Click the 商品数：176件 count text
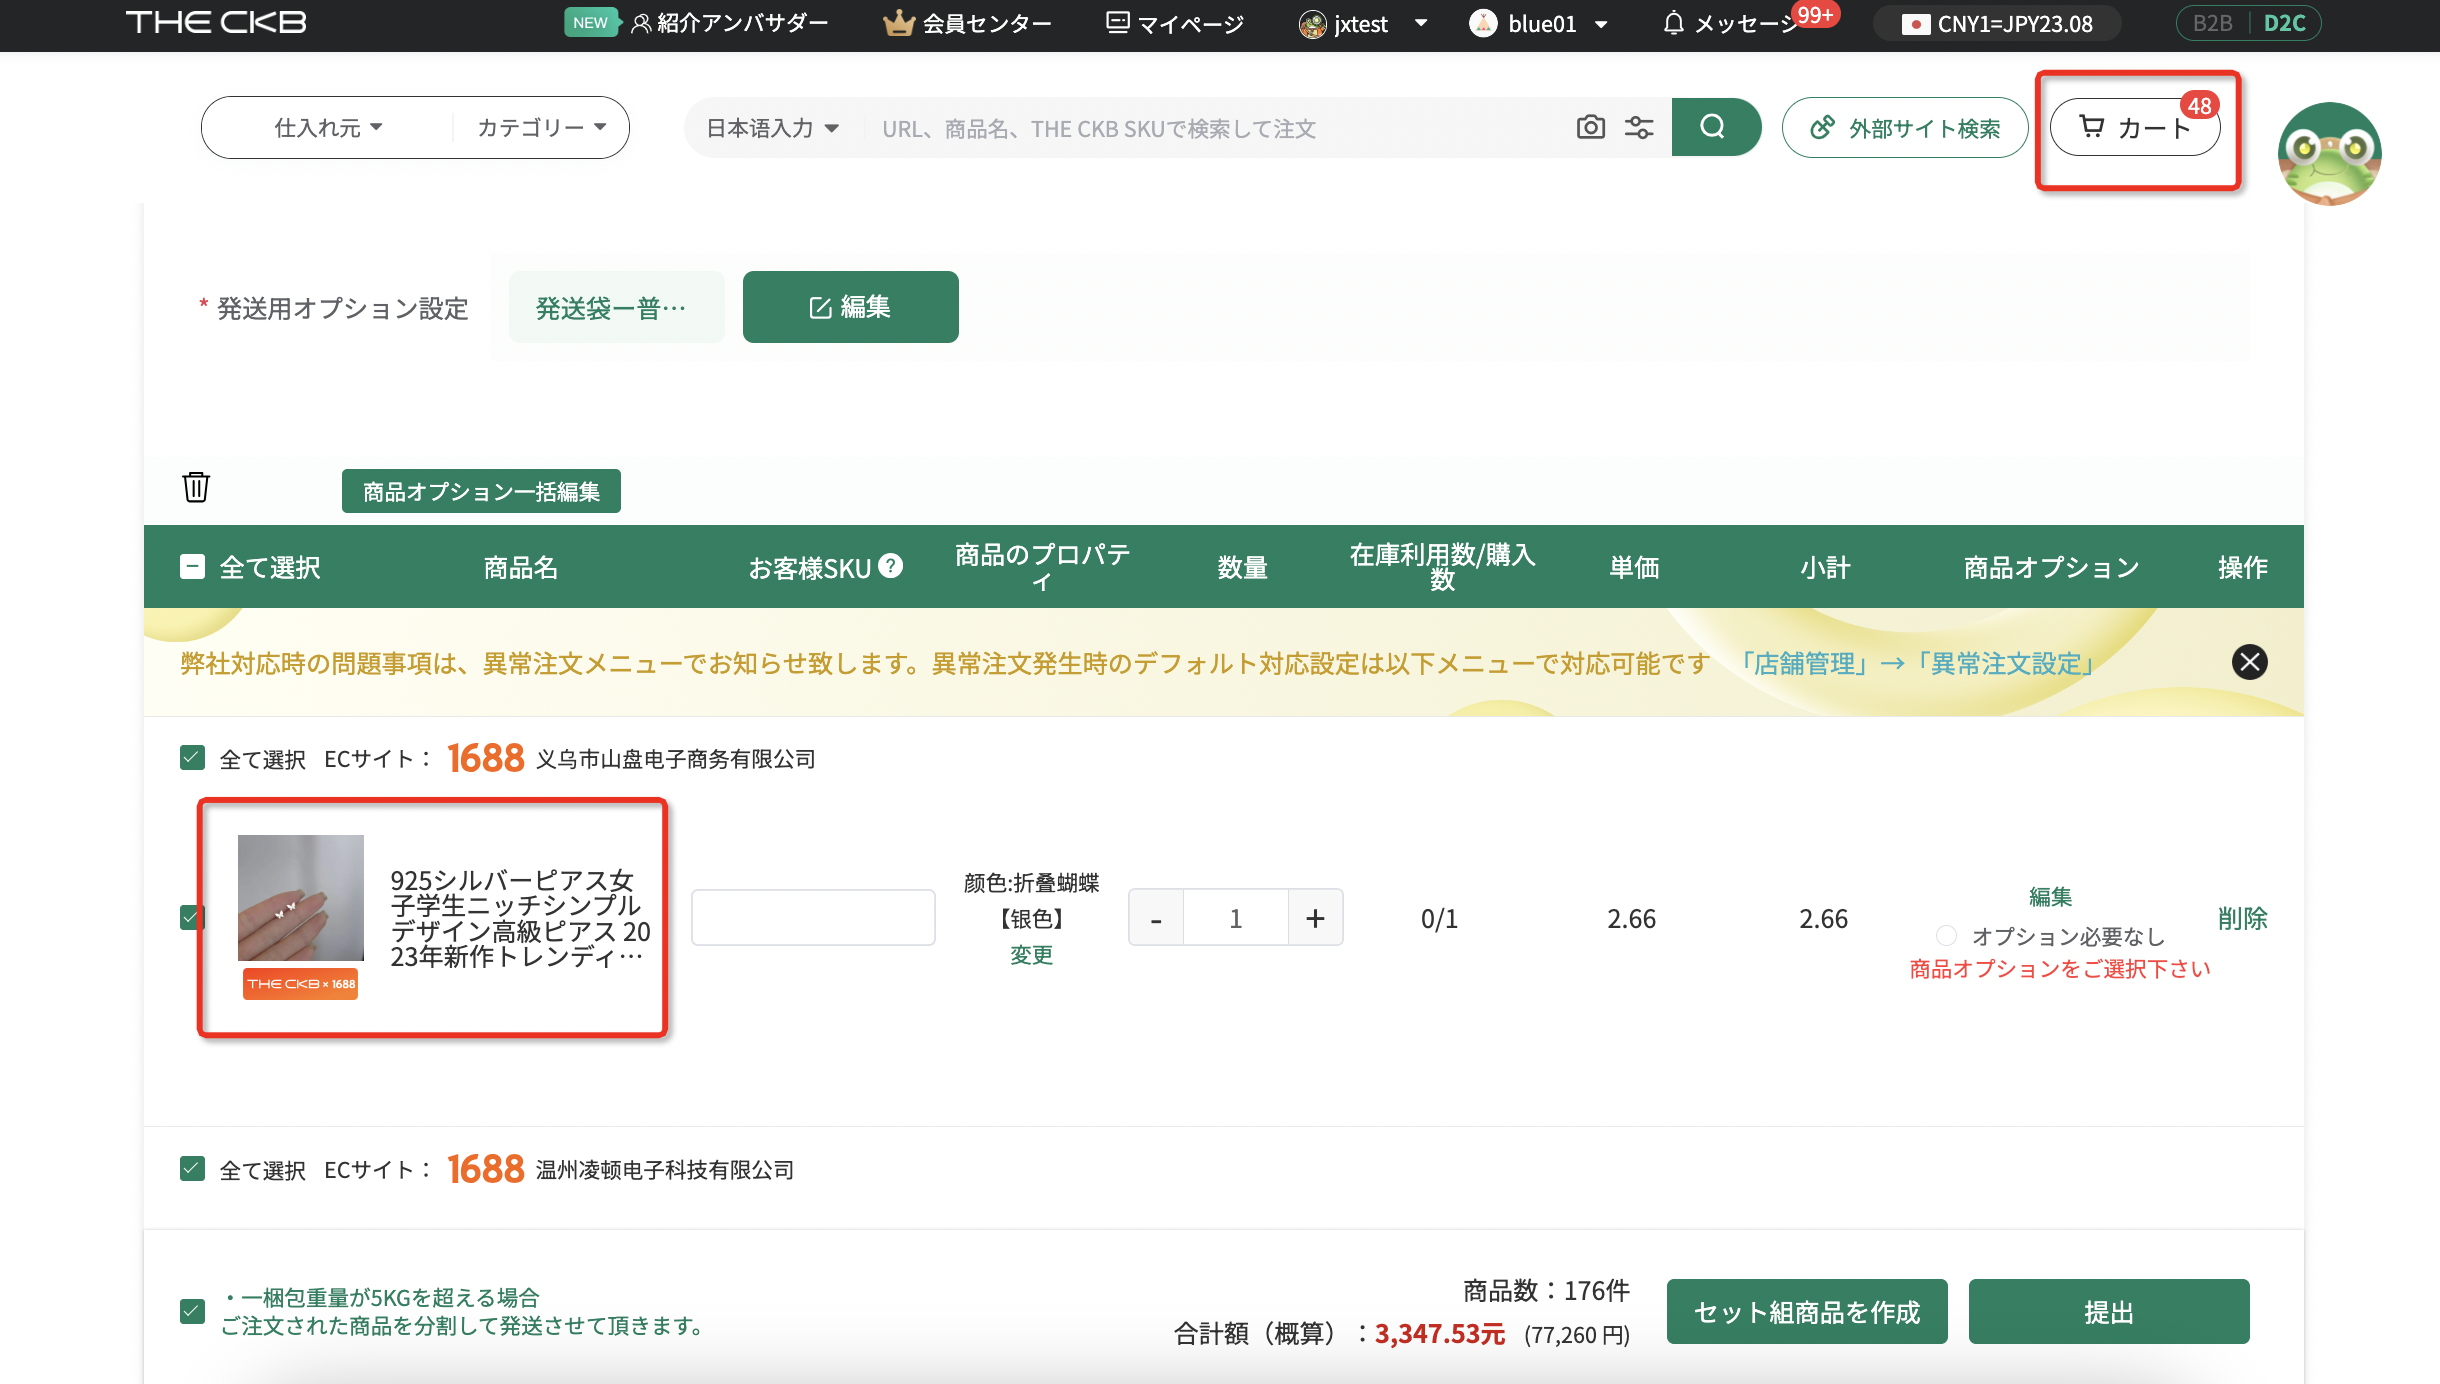 1546,1291
